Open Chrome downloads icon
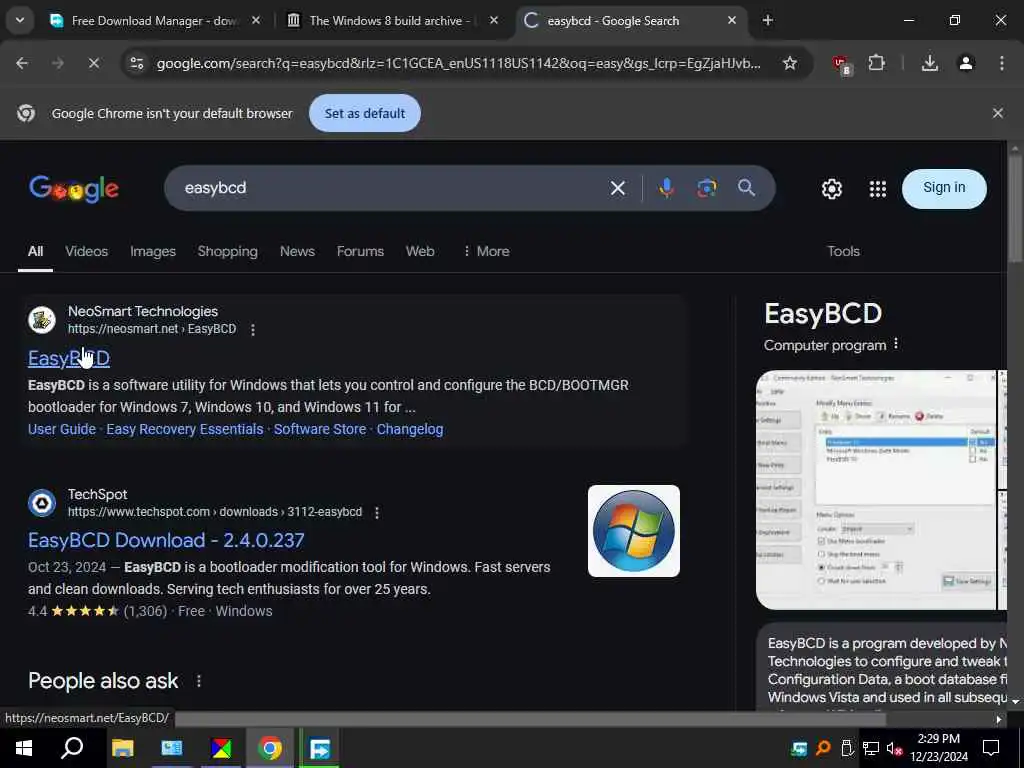 (x=929, y=63)
